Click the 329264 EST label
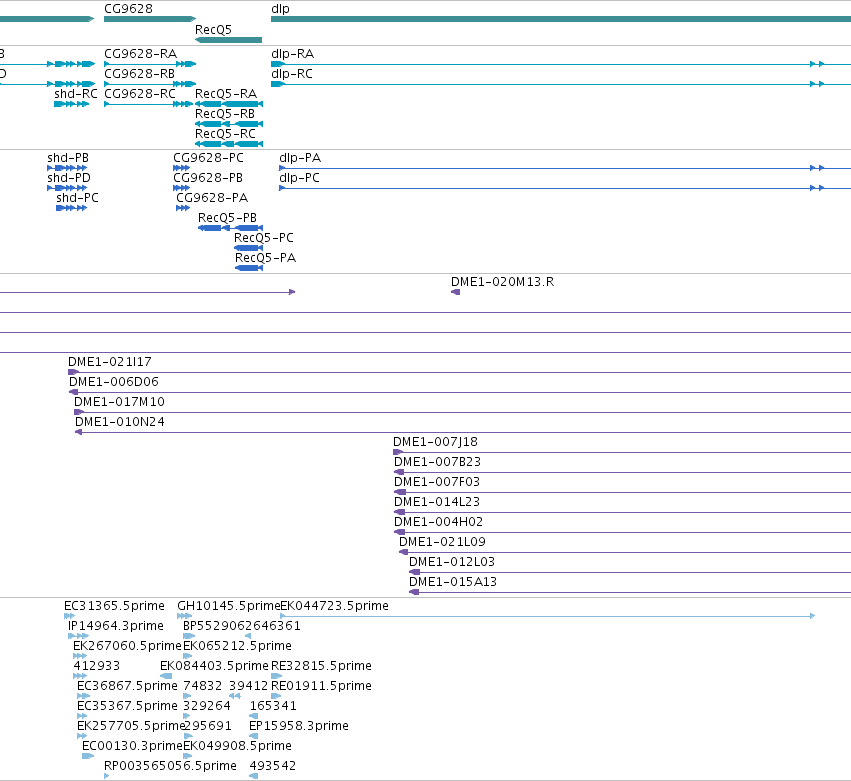 (x=207, y=707)
